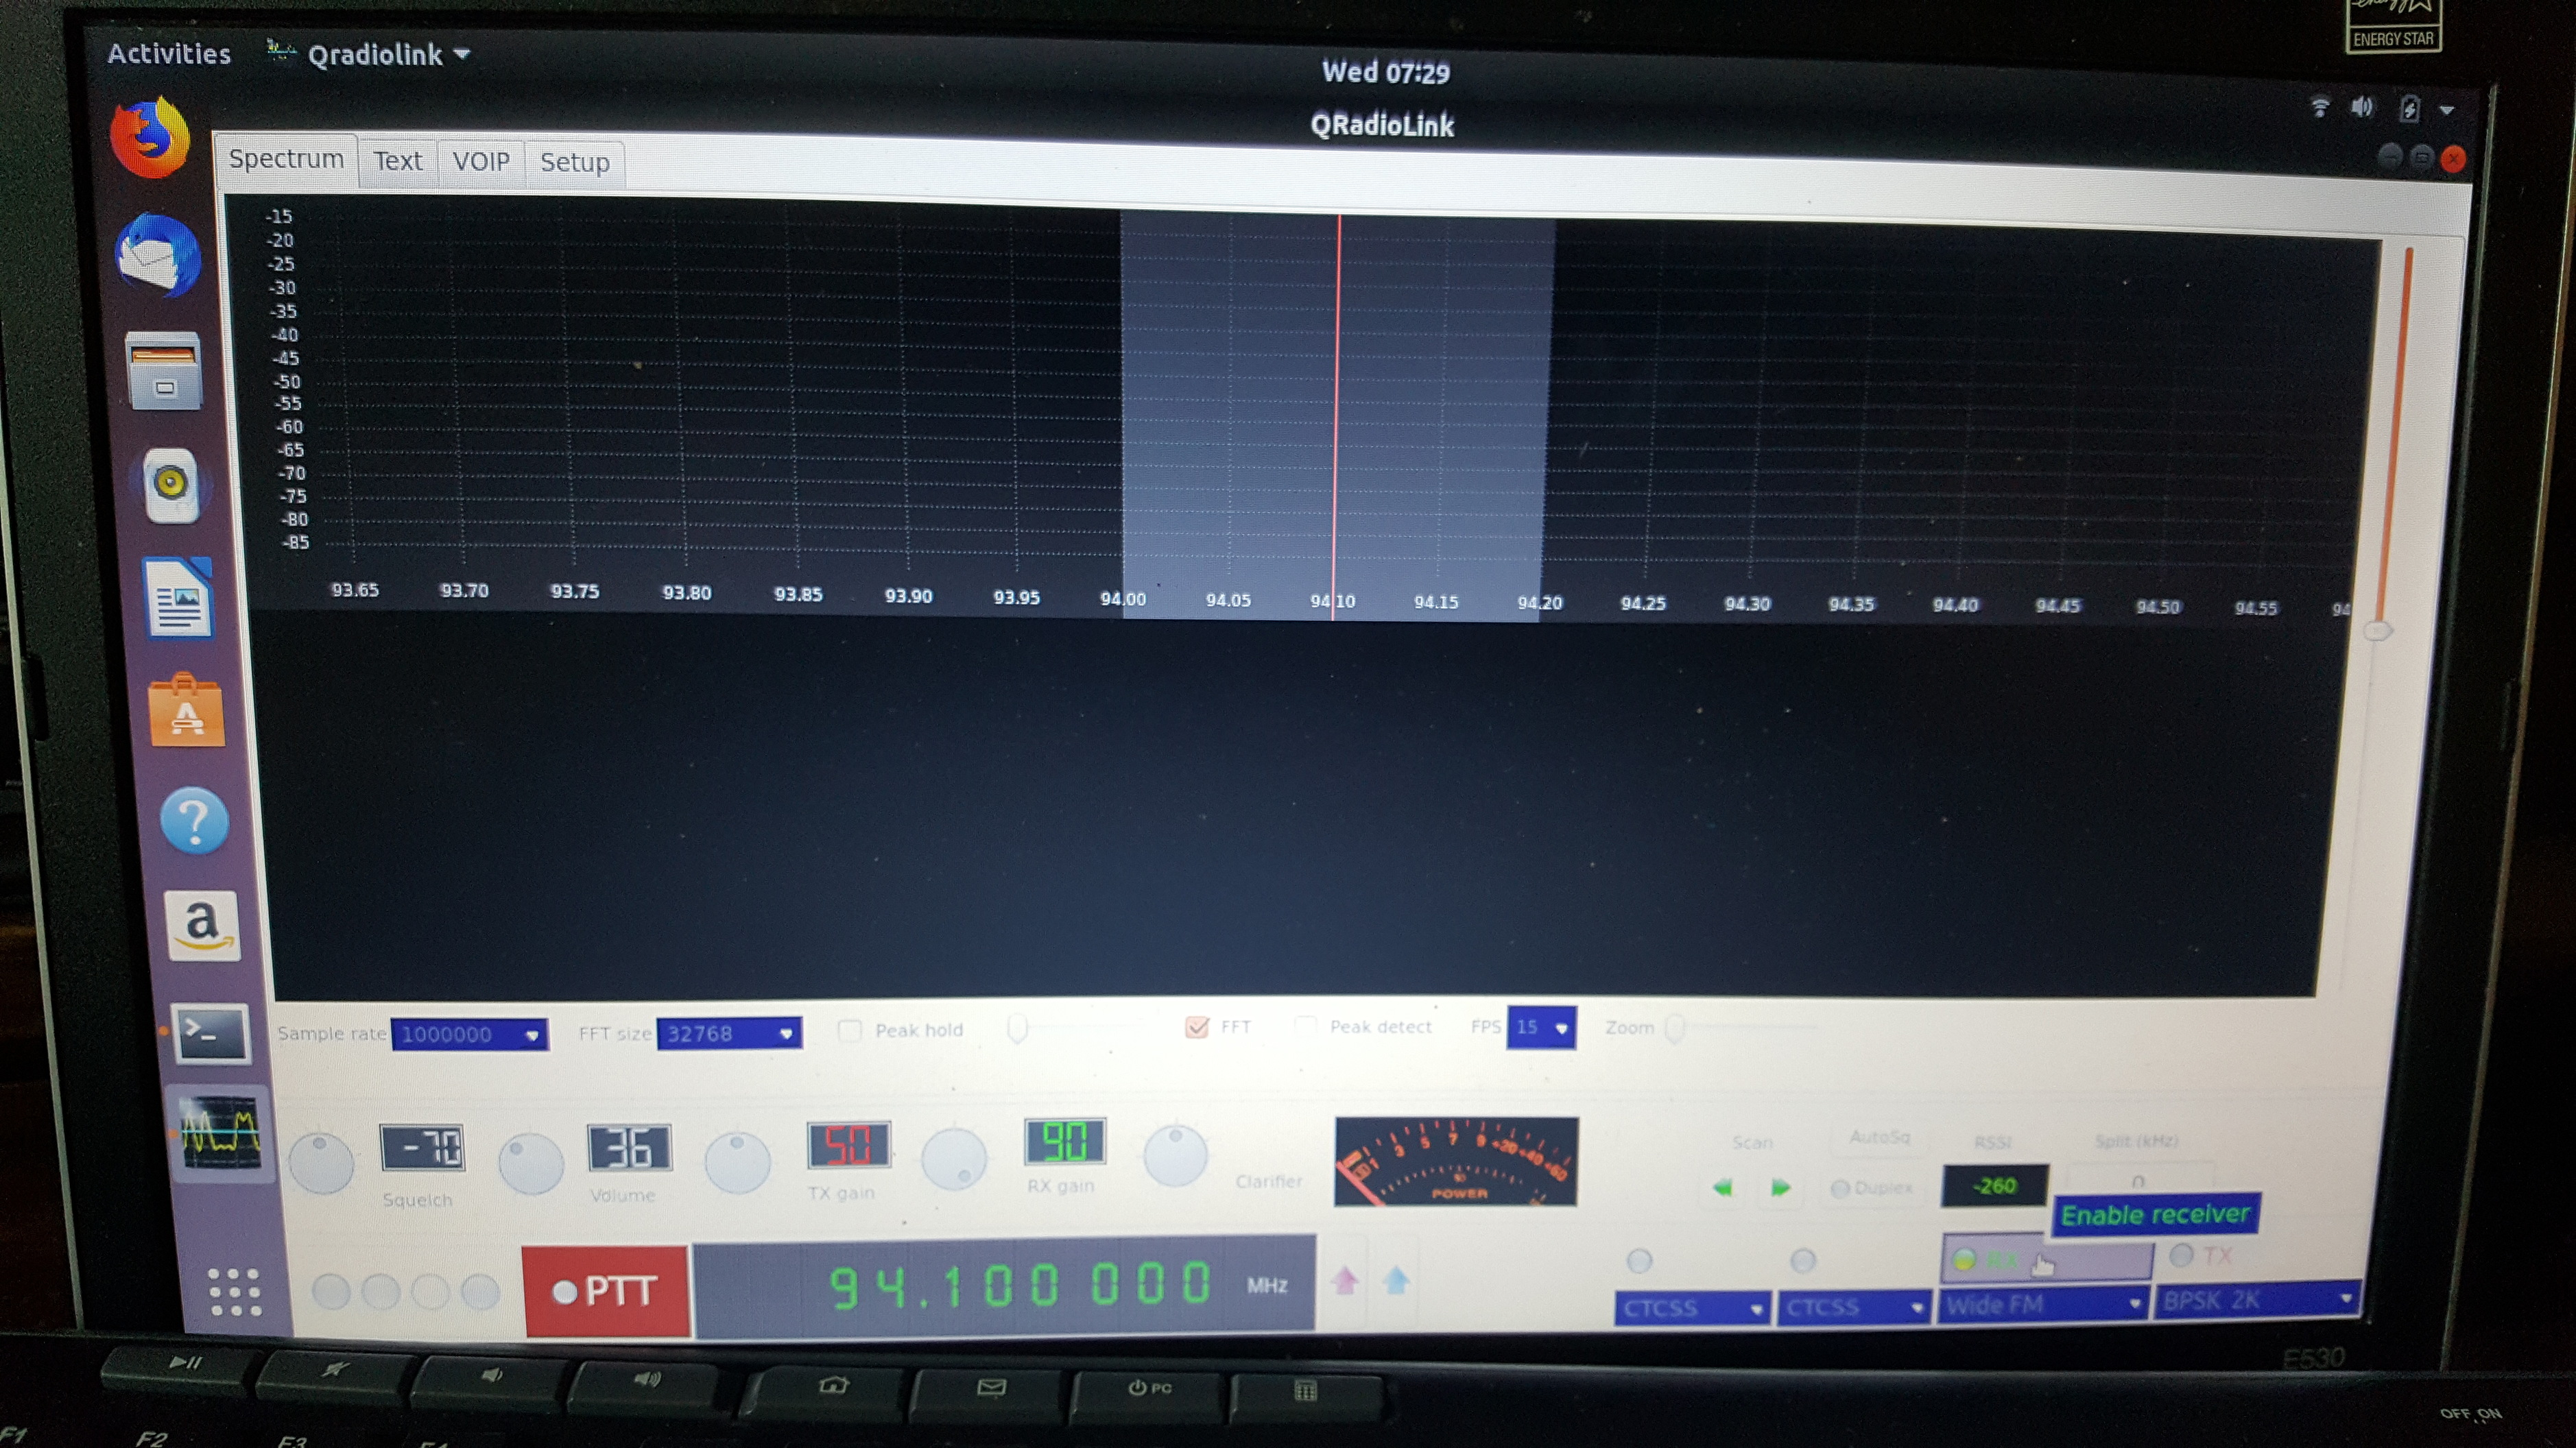Open the system menu arrow in top bar
The height and width of the screenshot is (1448, 2576).
2447,110
